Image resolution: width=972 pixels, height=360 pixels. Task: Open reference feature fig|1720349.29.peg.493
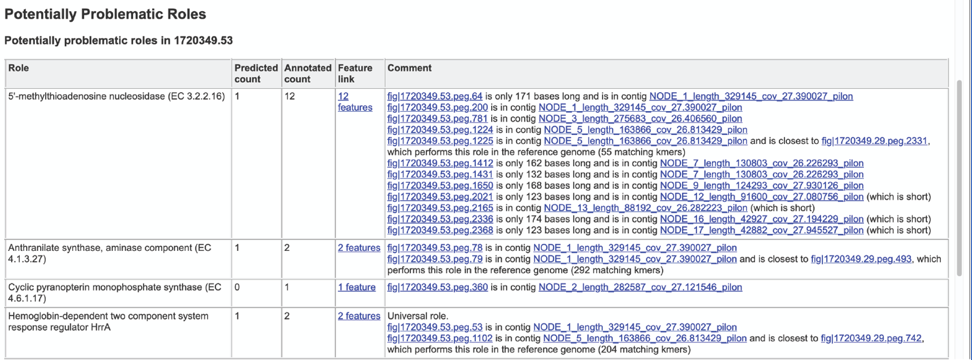click(862, 259)
